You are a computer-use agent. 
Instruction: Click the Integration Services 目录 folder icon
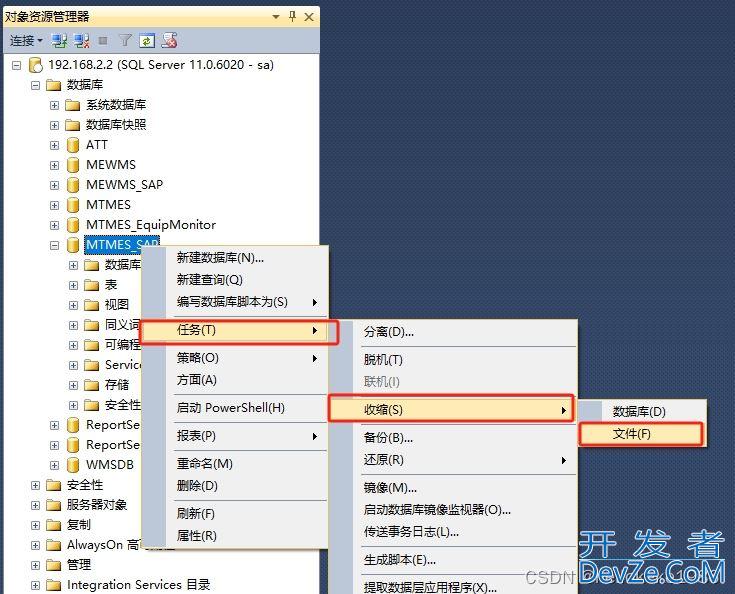click(54, 585)
